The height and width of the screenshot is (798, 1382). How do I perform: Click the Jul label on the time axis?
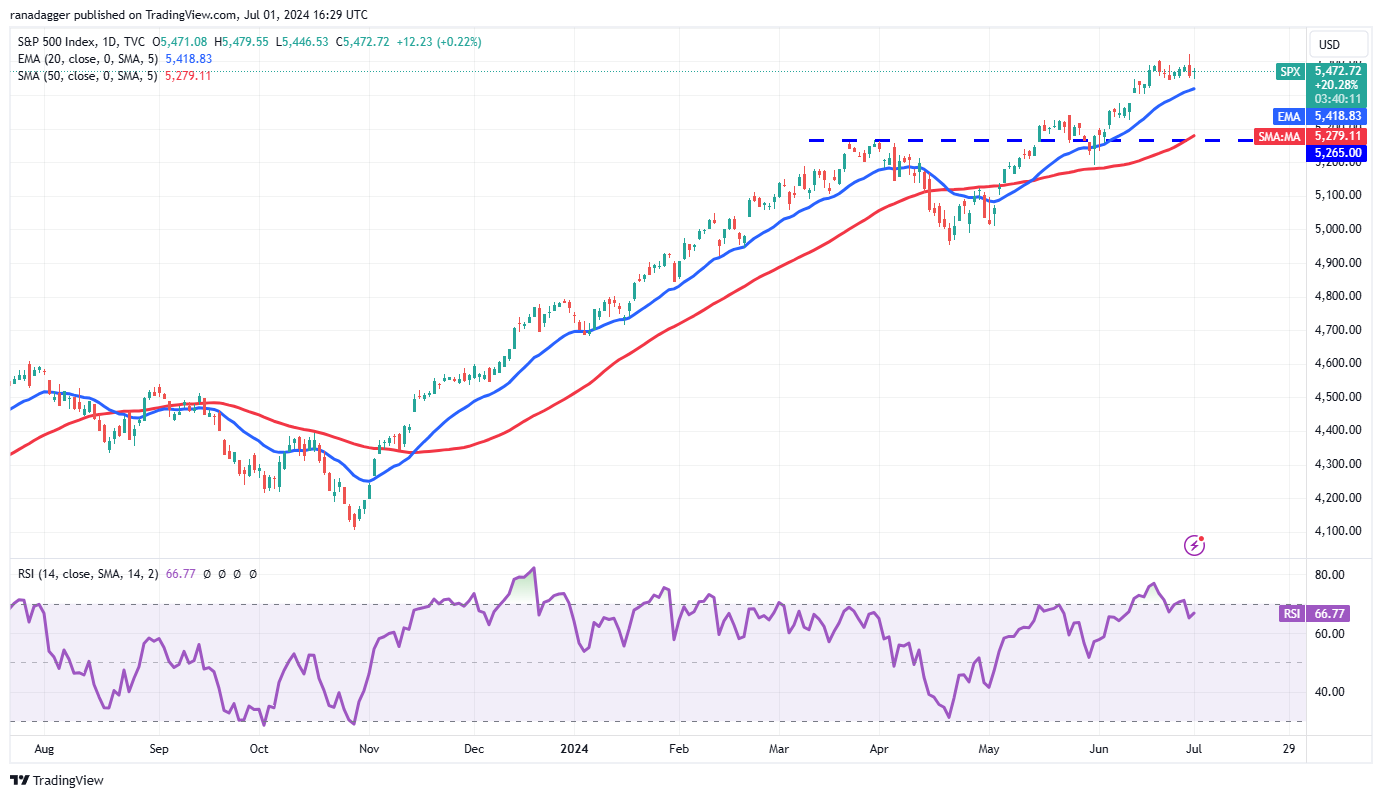[1194, 748]
